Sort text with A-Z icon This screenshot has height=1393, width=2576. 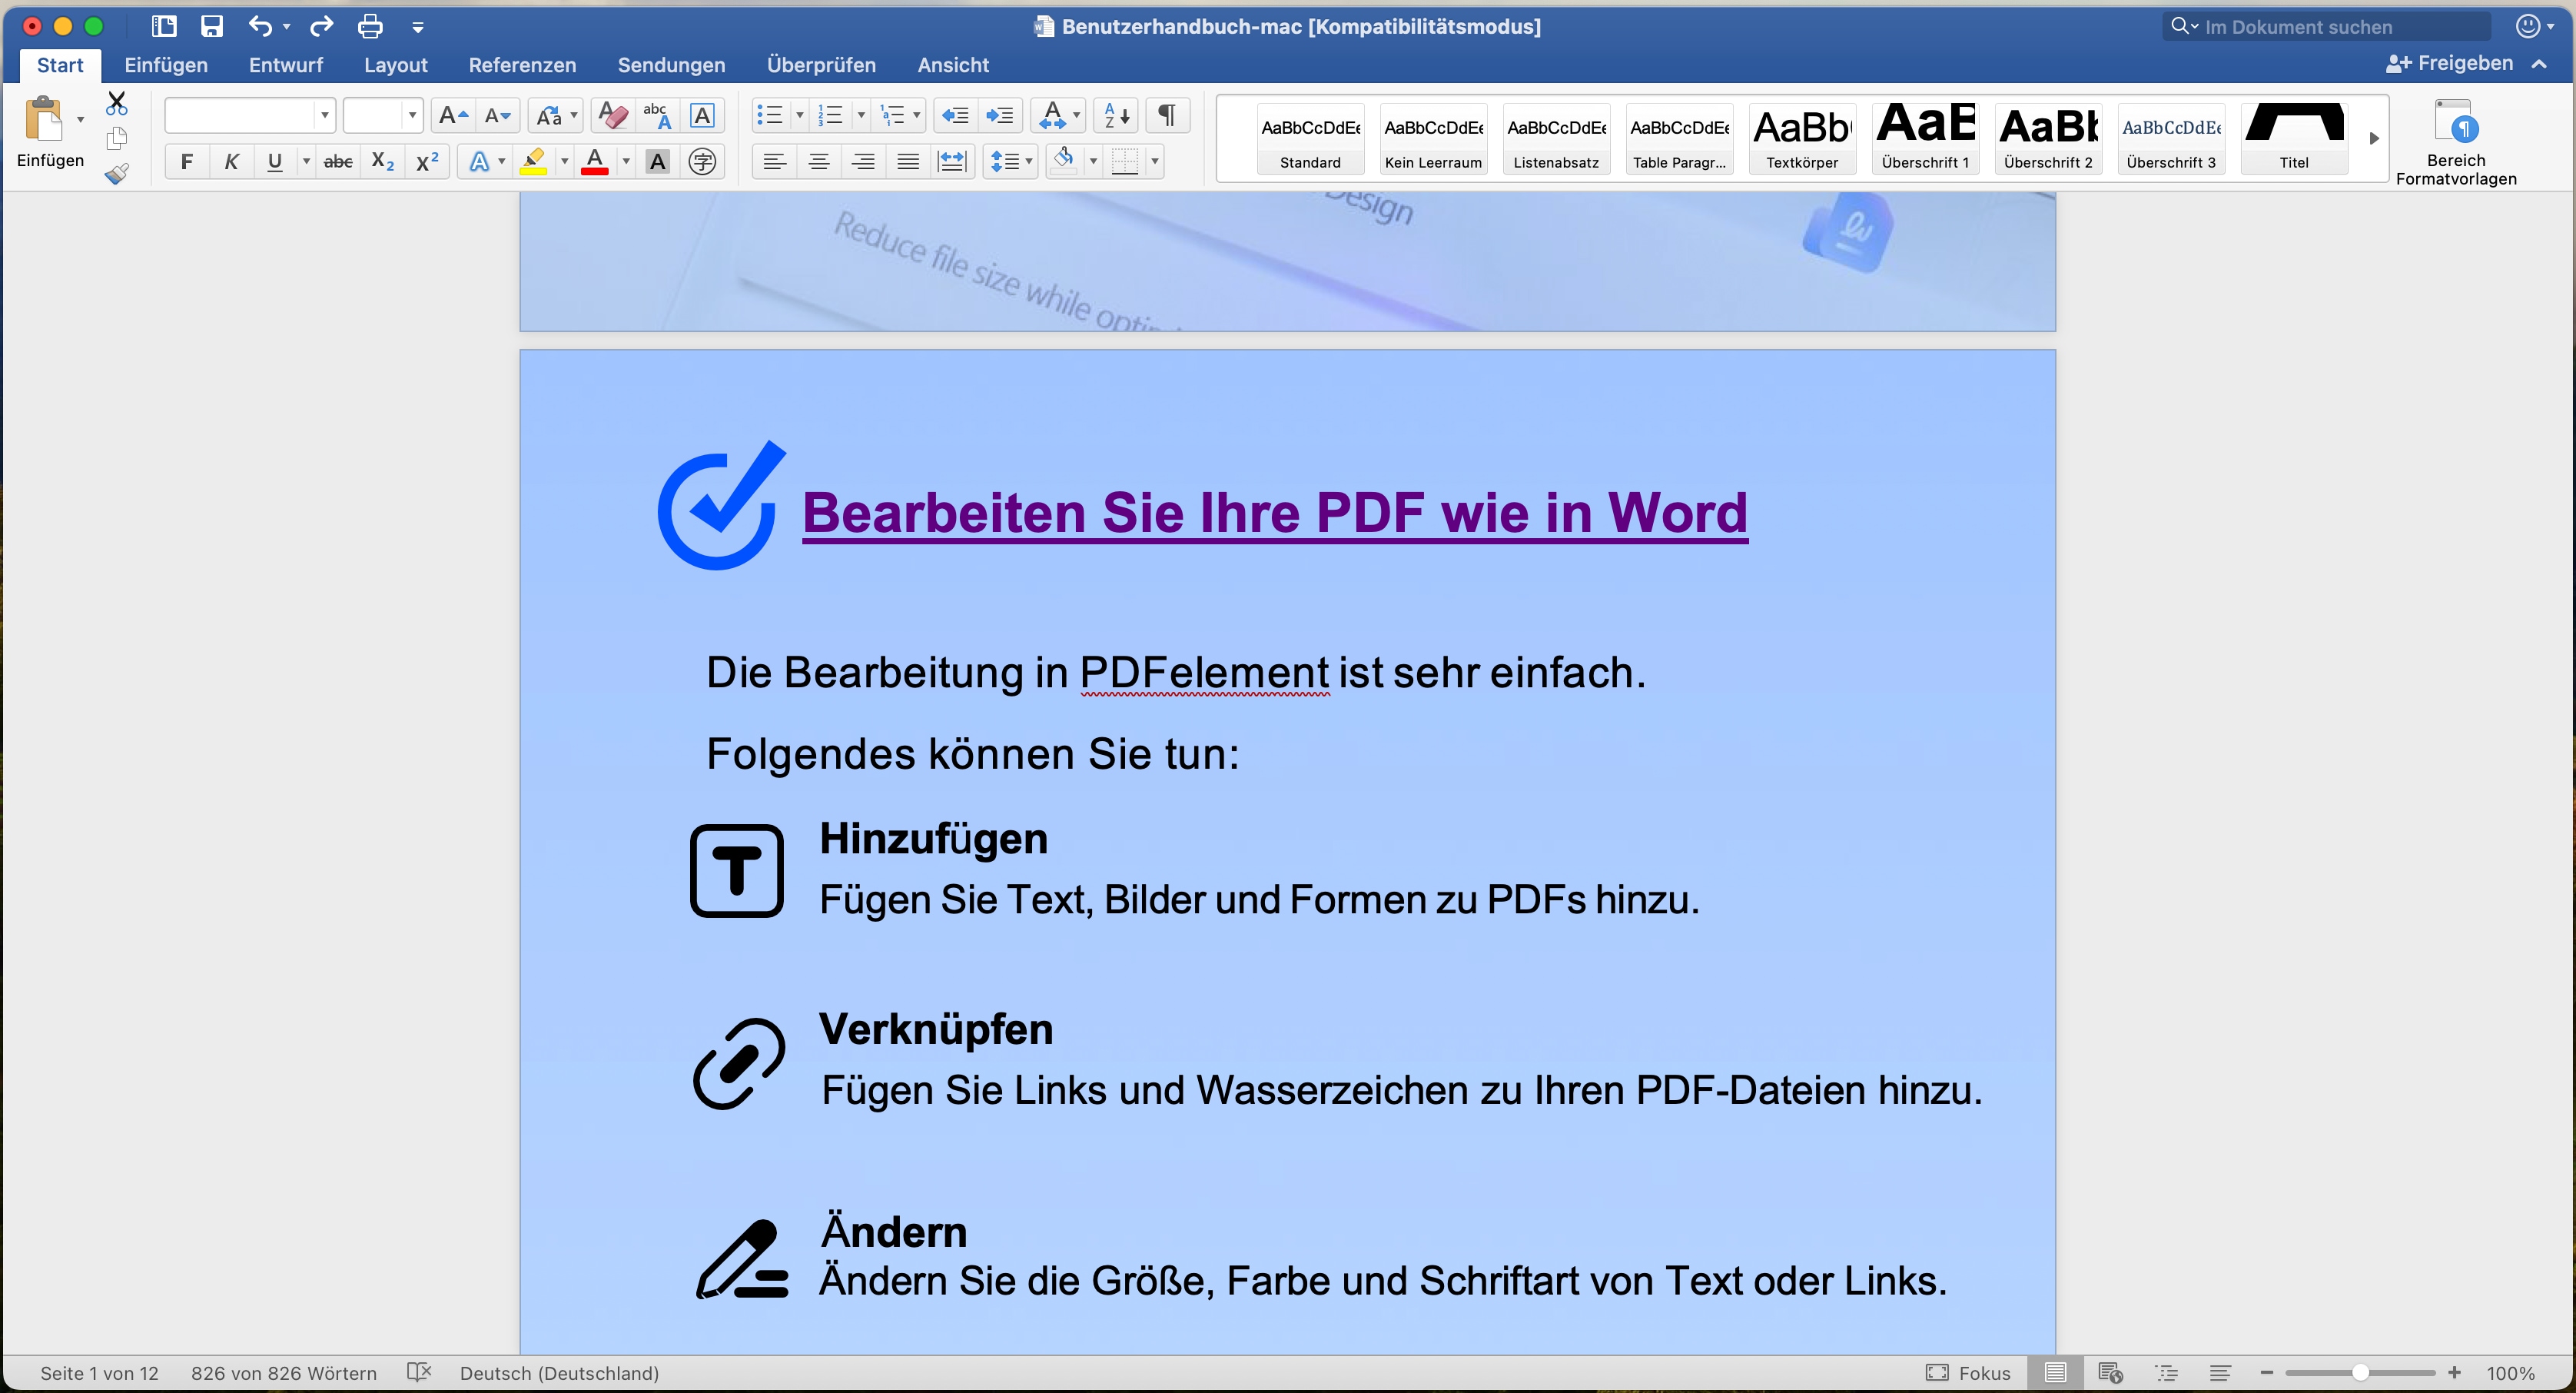[1117, 116]
